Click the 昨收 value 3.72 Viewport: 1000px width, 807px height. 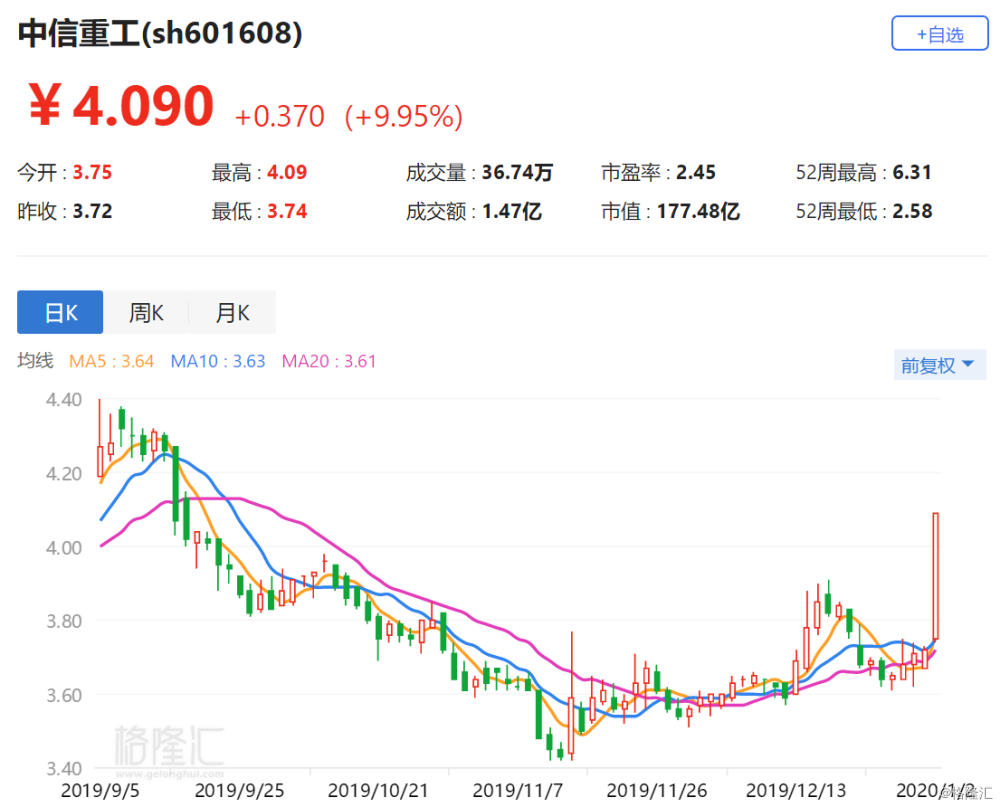92,211
